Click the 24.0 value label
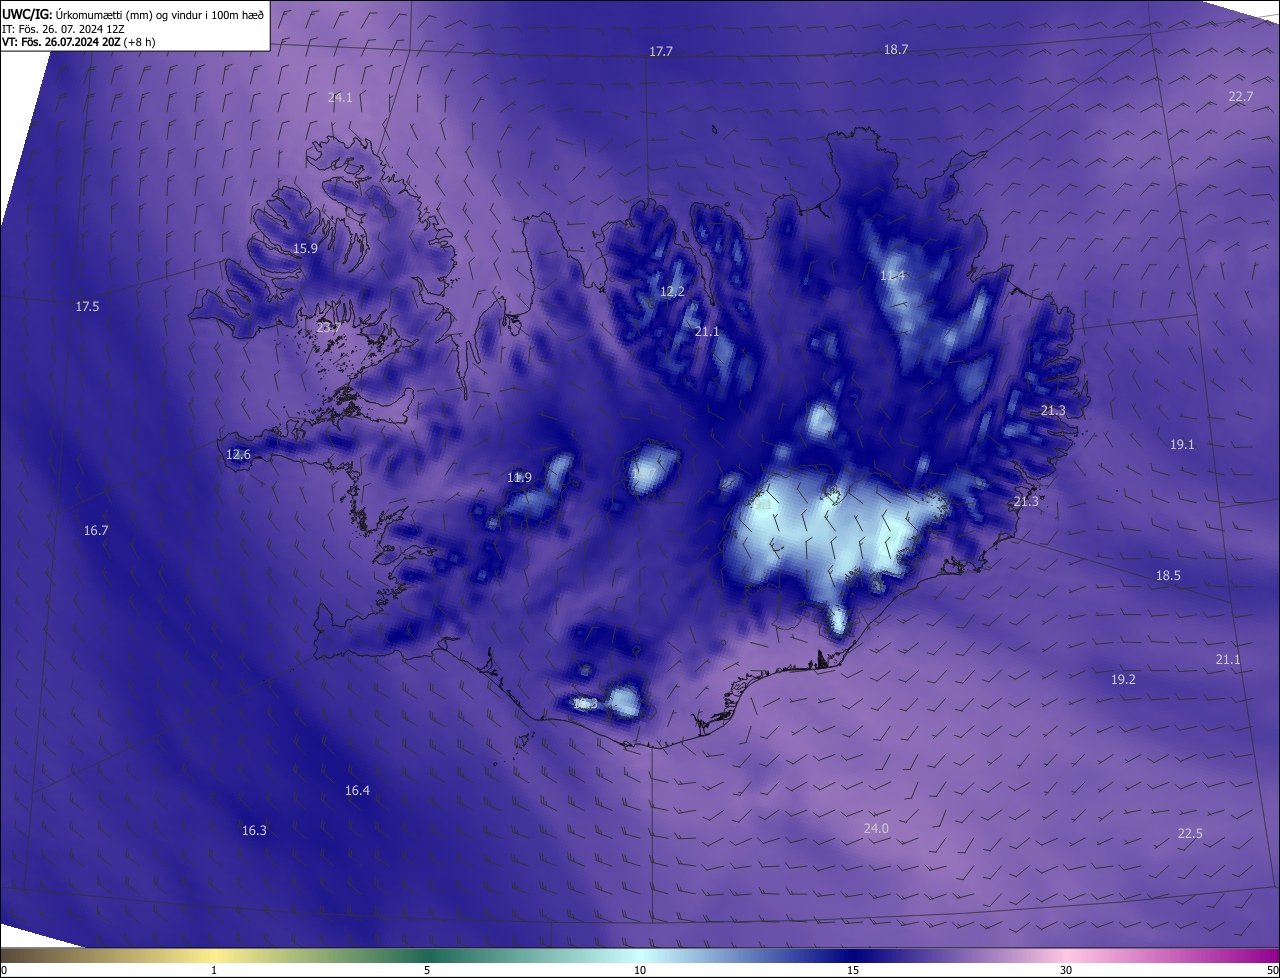 pyautogui.click(x=876, y=828)
